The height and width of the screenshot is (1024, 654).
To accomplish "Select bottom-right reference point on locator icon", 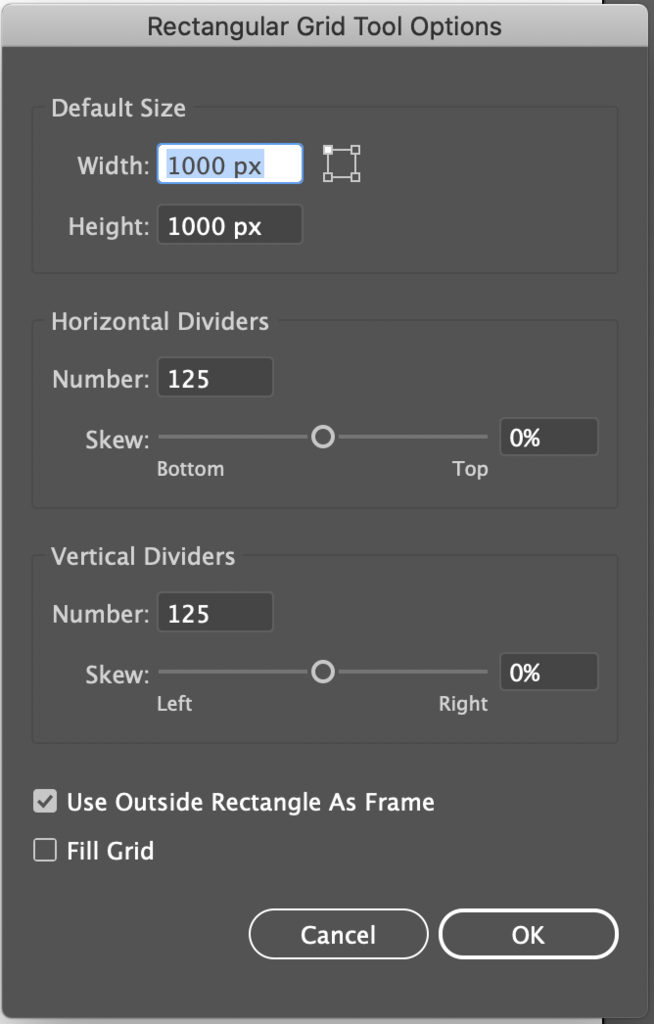I will pyautogui.click(x=355, y=177).
